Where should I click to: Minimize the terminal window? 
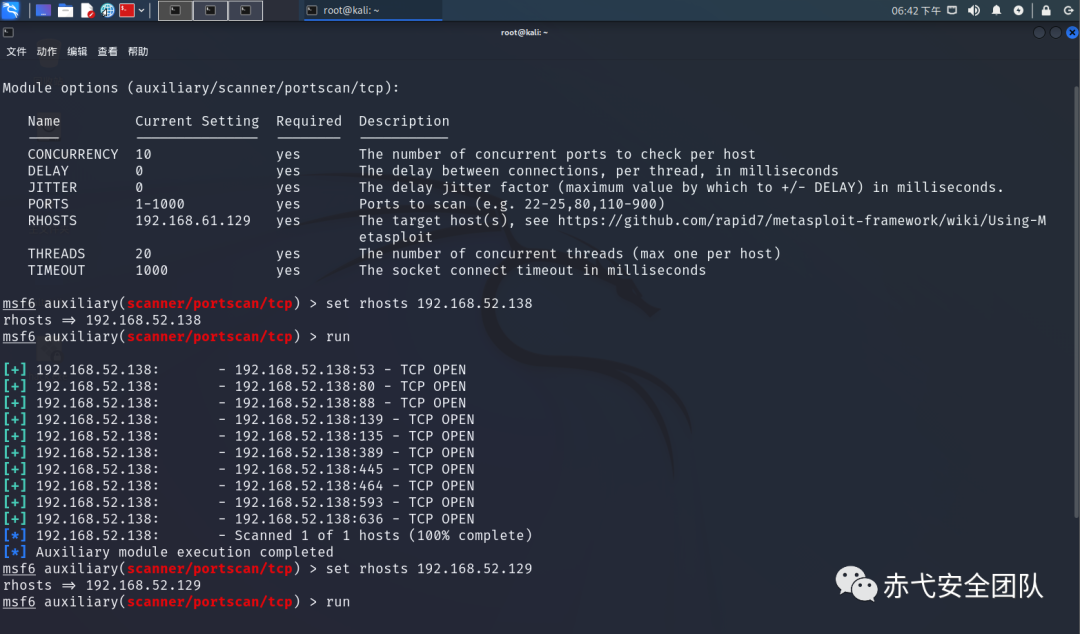pyautogui.click(x=1039, y=32)
